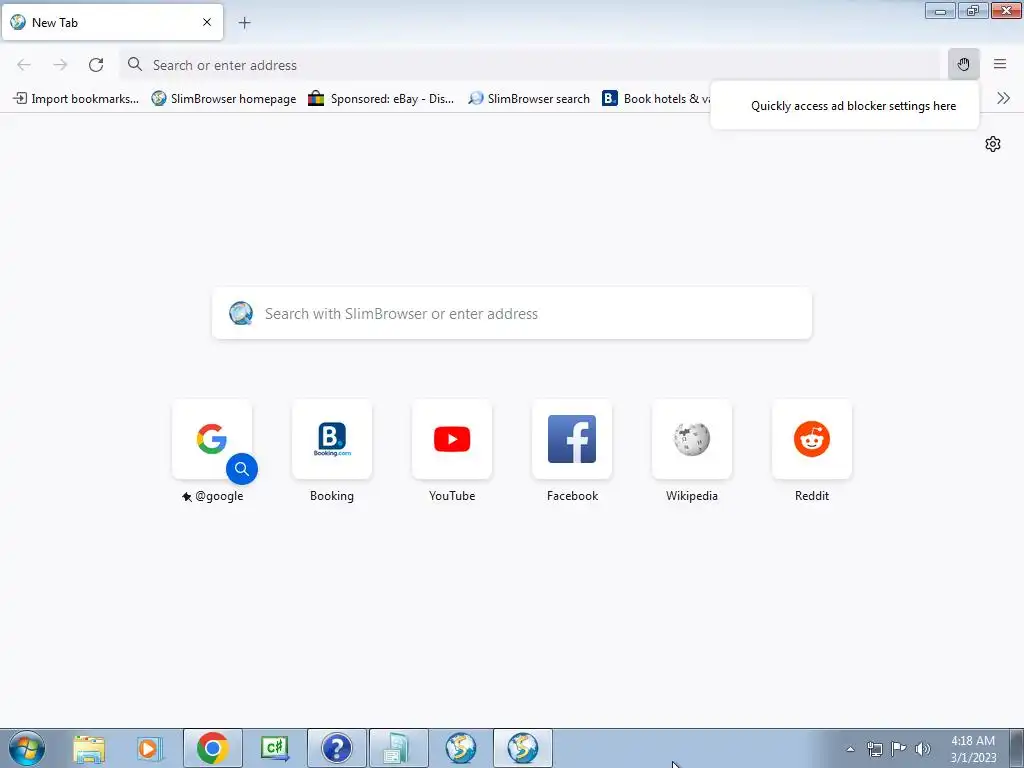Viewport: 1024px width, 768px height.
Task: Select the New Tab tab
Action: [112, 22]
